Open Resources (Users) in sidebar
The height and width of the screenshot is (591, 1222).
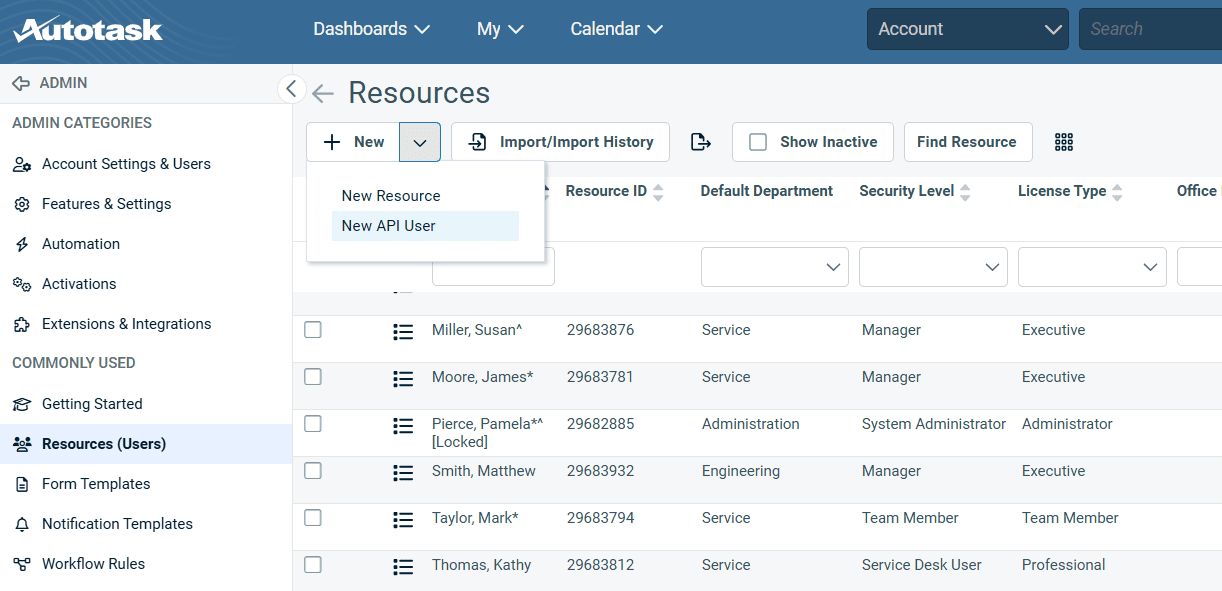point(146,444)
